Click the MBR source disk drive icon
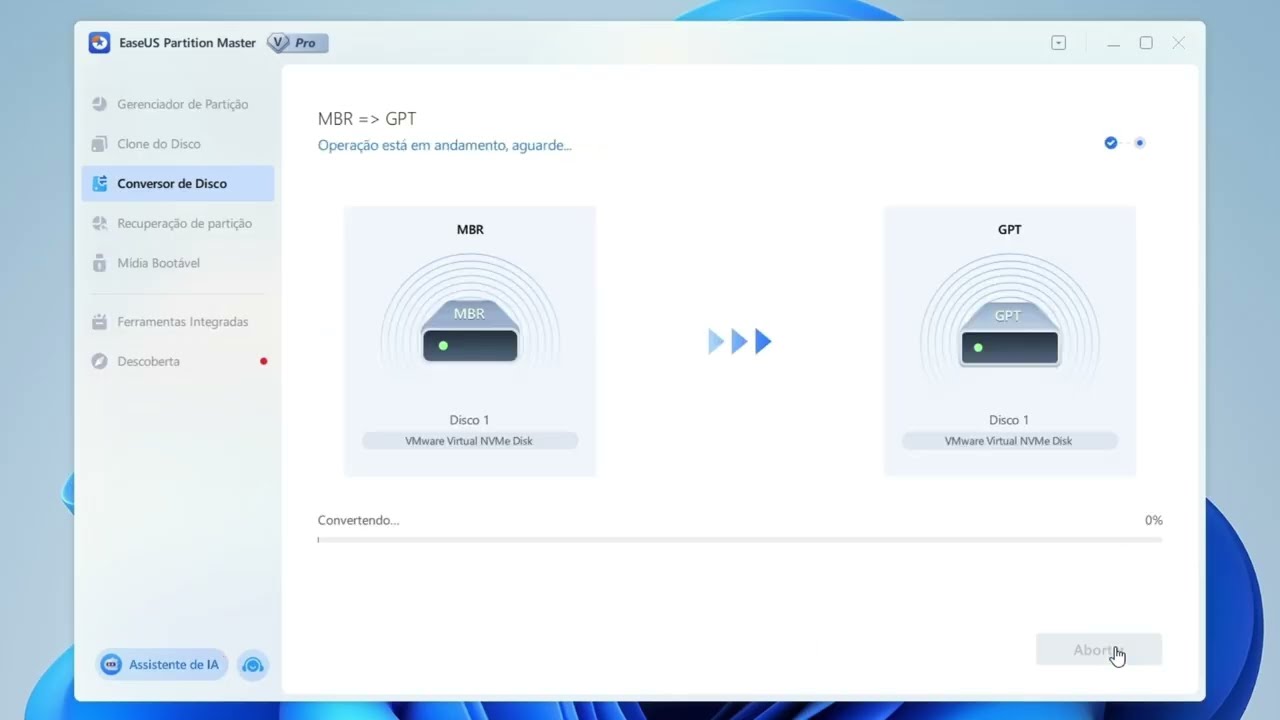The height and width of the screenshot is (720, 1280). point(470,332)
